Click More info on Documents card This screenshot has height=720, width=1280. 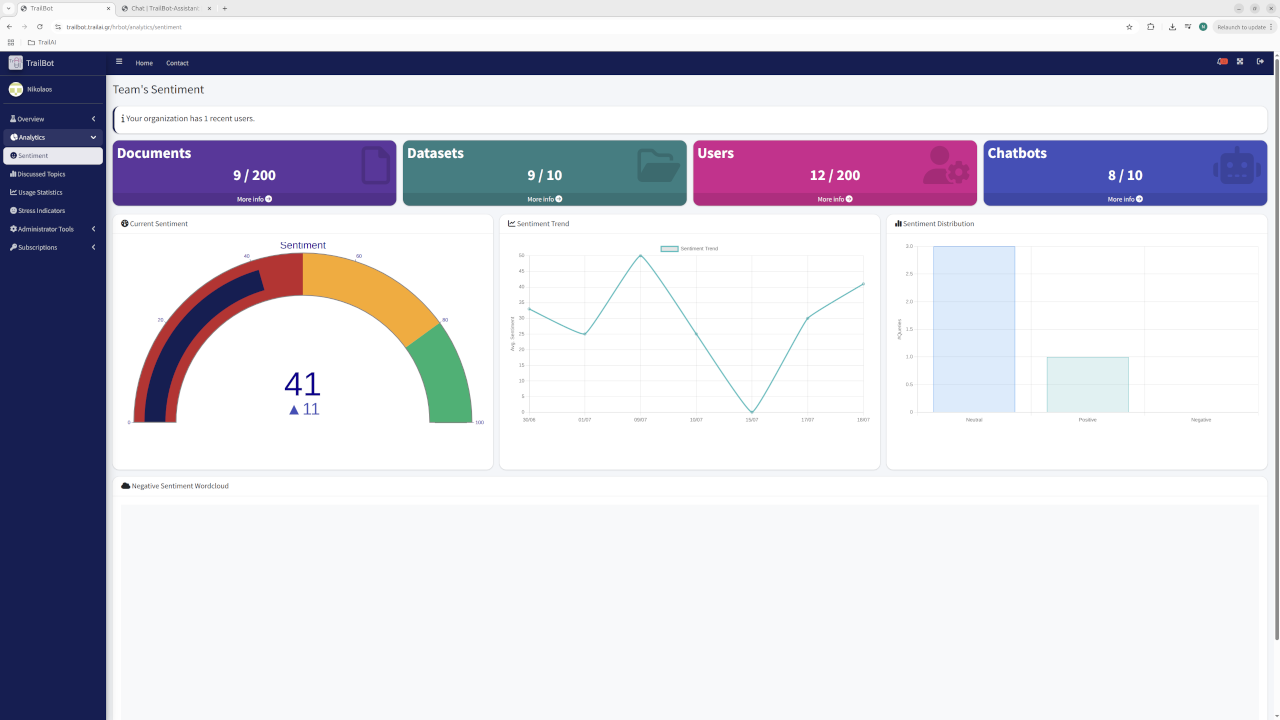coord(254,199)
